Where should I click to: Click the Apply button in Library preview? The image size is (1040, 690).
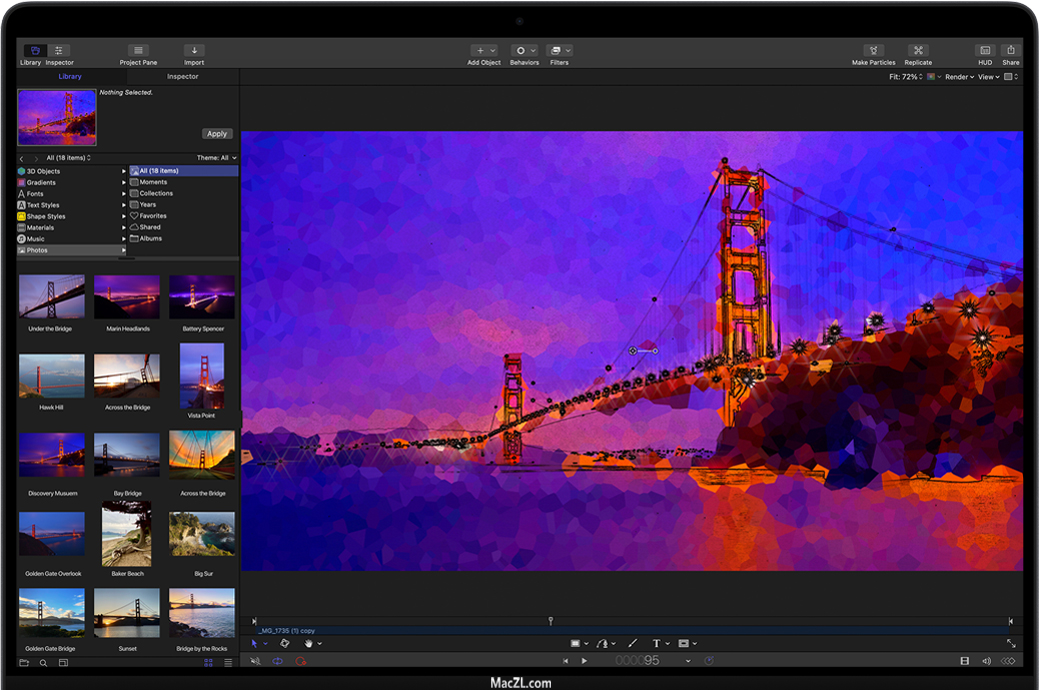pyautogui.click(x=216, y=134)
